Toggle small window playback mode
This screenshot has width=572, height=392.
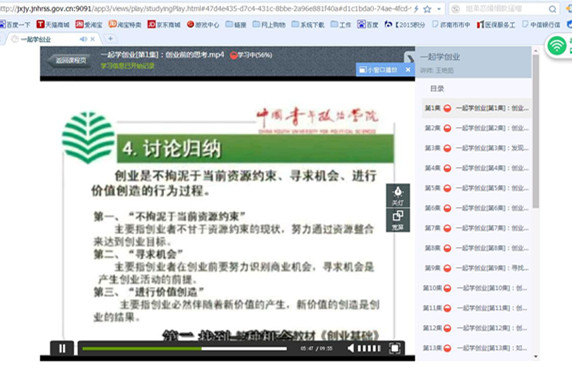point(378,70)
